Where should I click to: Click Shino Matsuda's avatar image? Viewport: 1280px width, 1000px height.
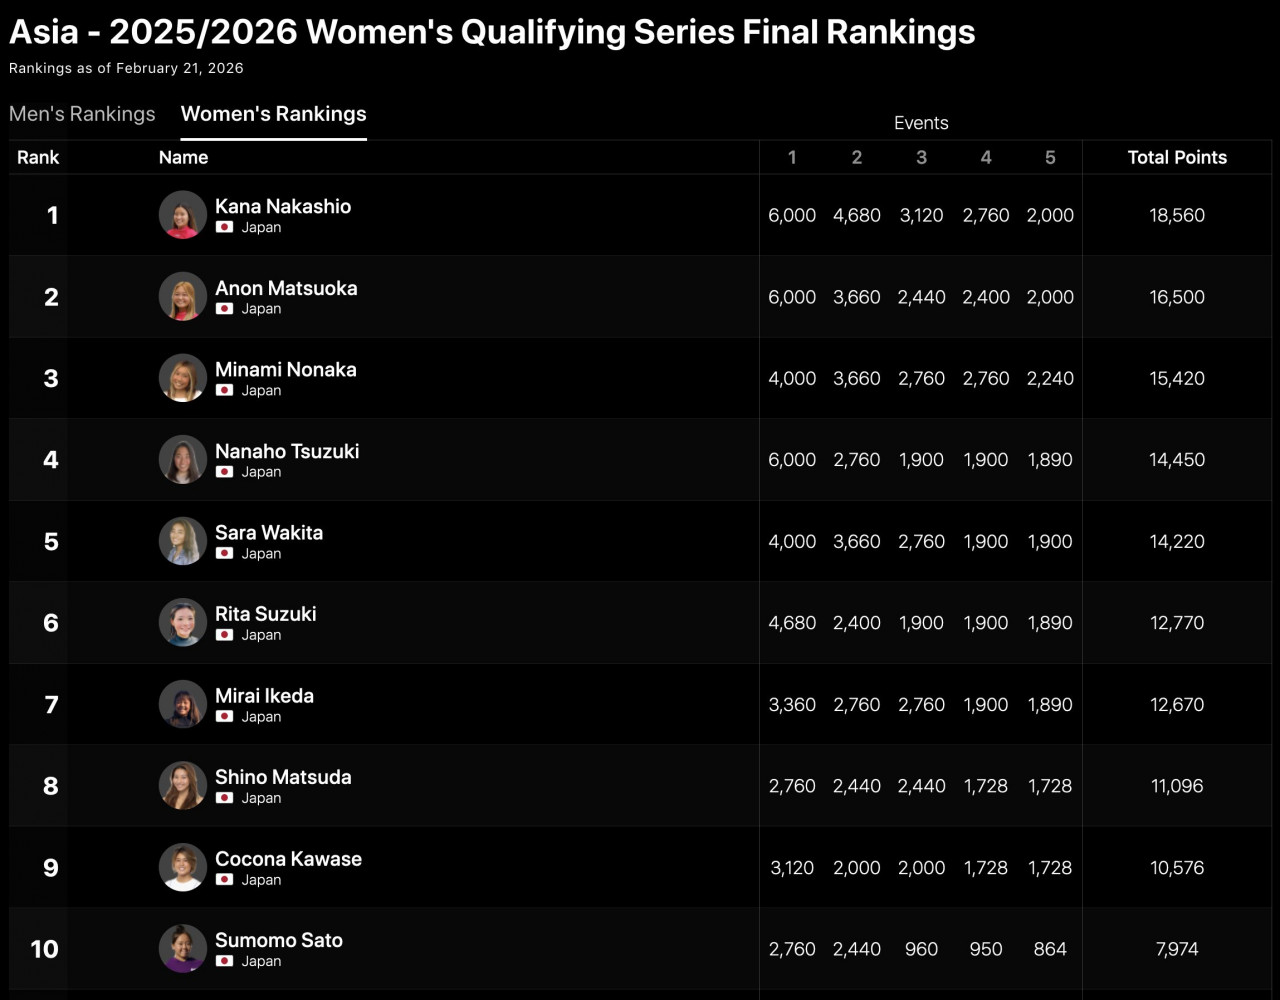[x=183, y=786]
